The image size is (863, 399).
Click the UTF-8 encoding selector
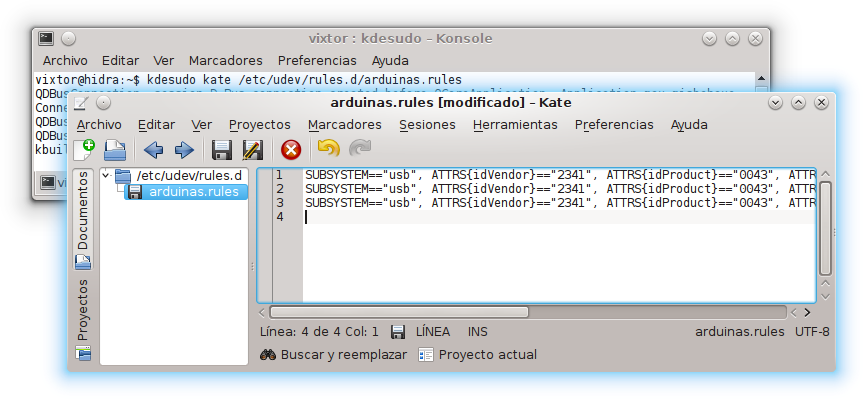pyautogui.click(x=812, y=332)
